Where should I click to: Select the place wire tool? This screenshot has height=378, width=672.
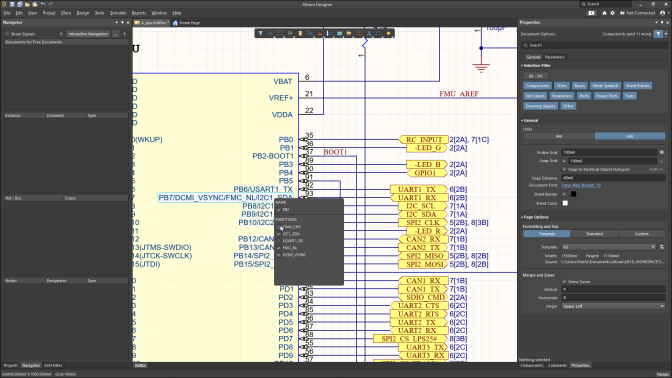[x=310, y=33]
